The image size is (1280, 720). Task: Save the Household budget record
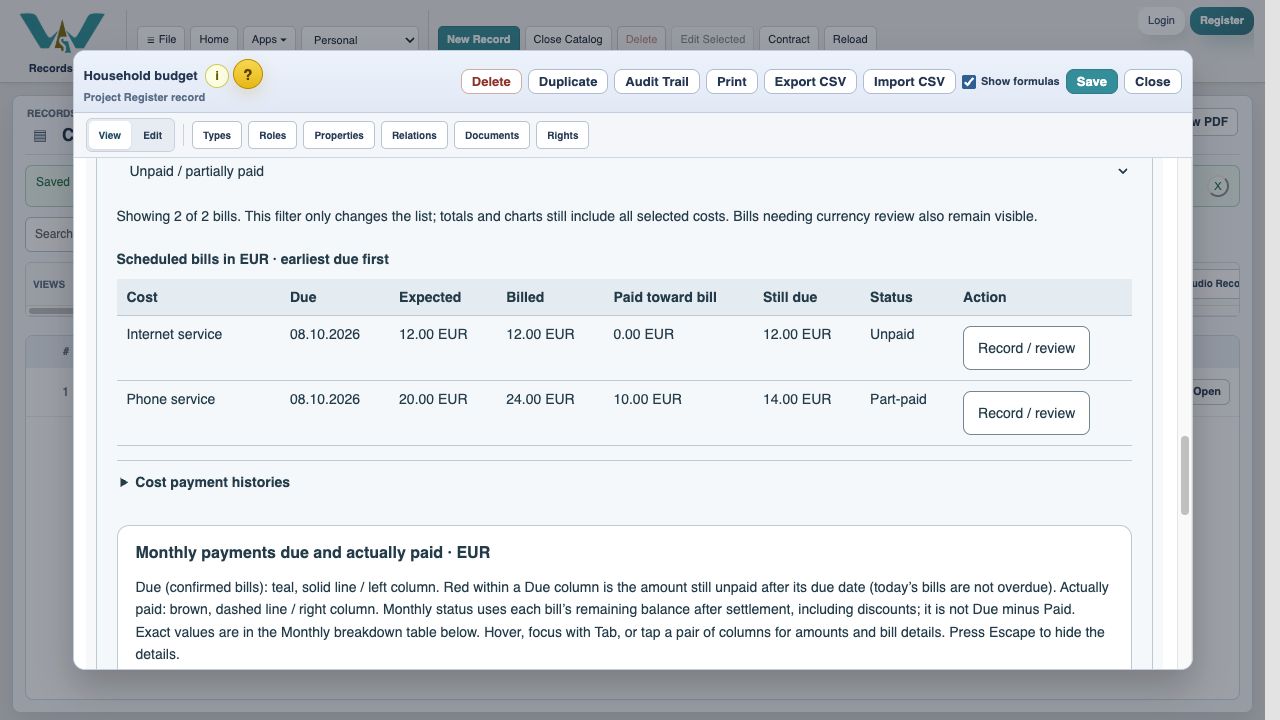1092,82
